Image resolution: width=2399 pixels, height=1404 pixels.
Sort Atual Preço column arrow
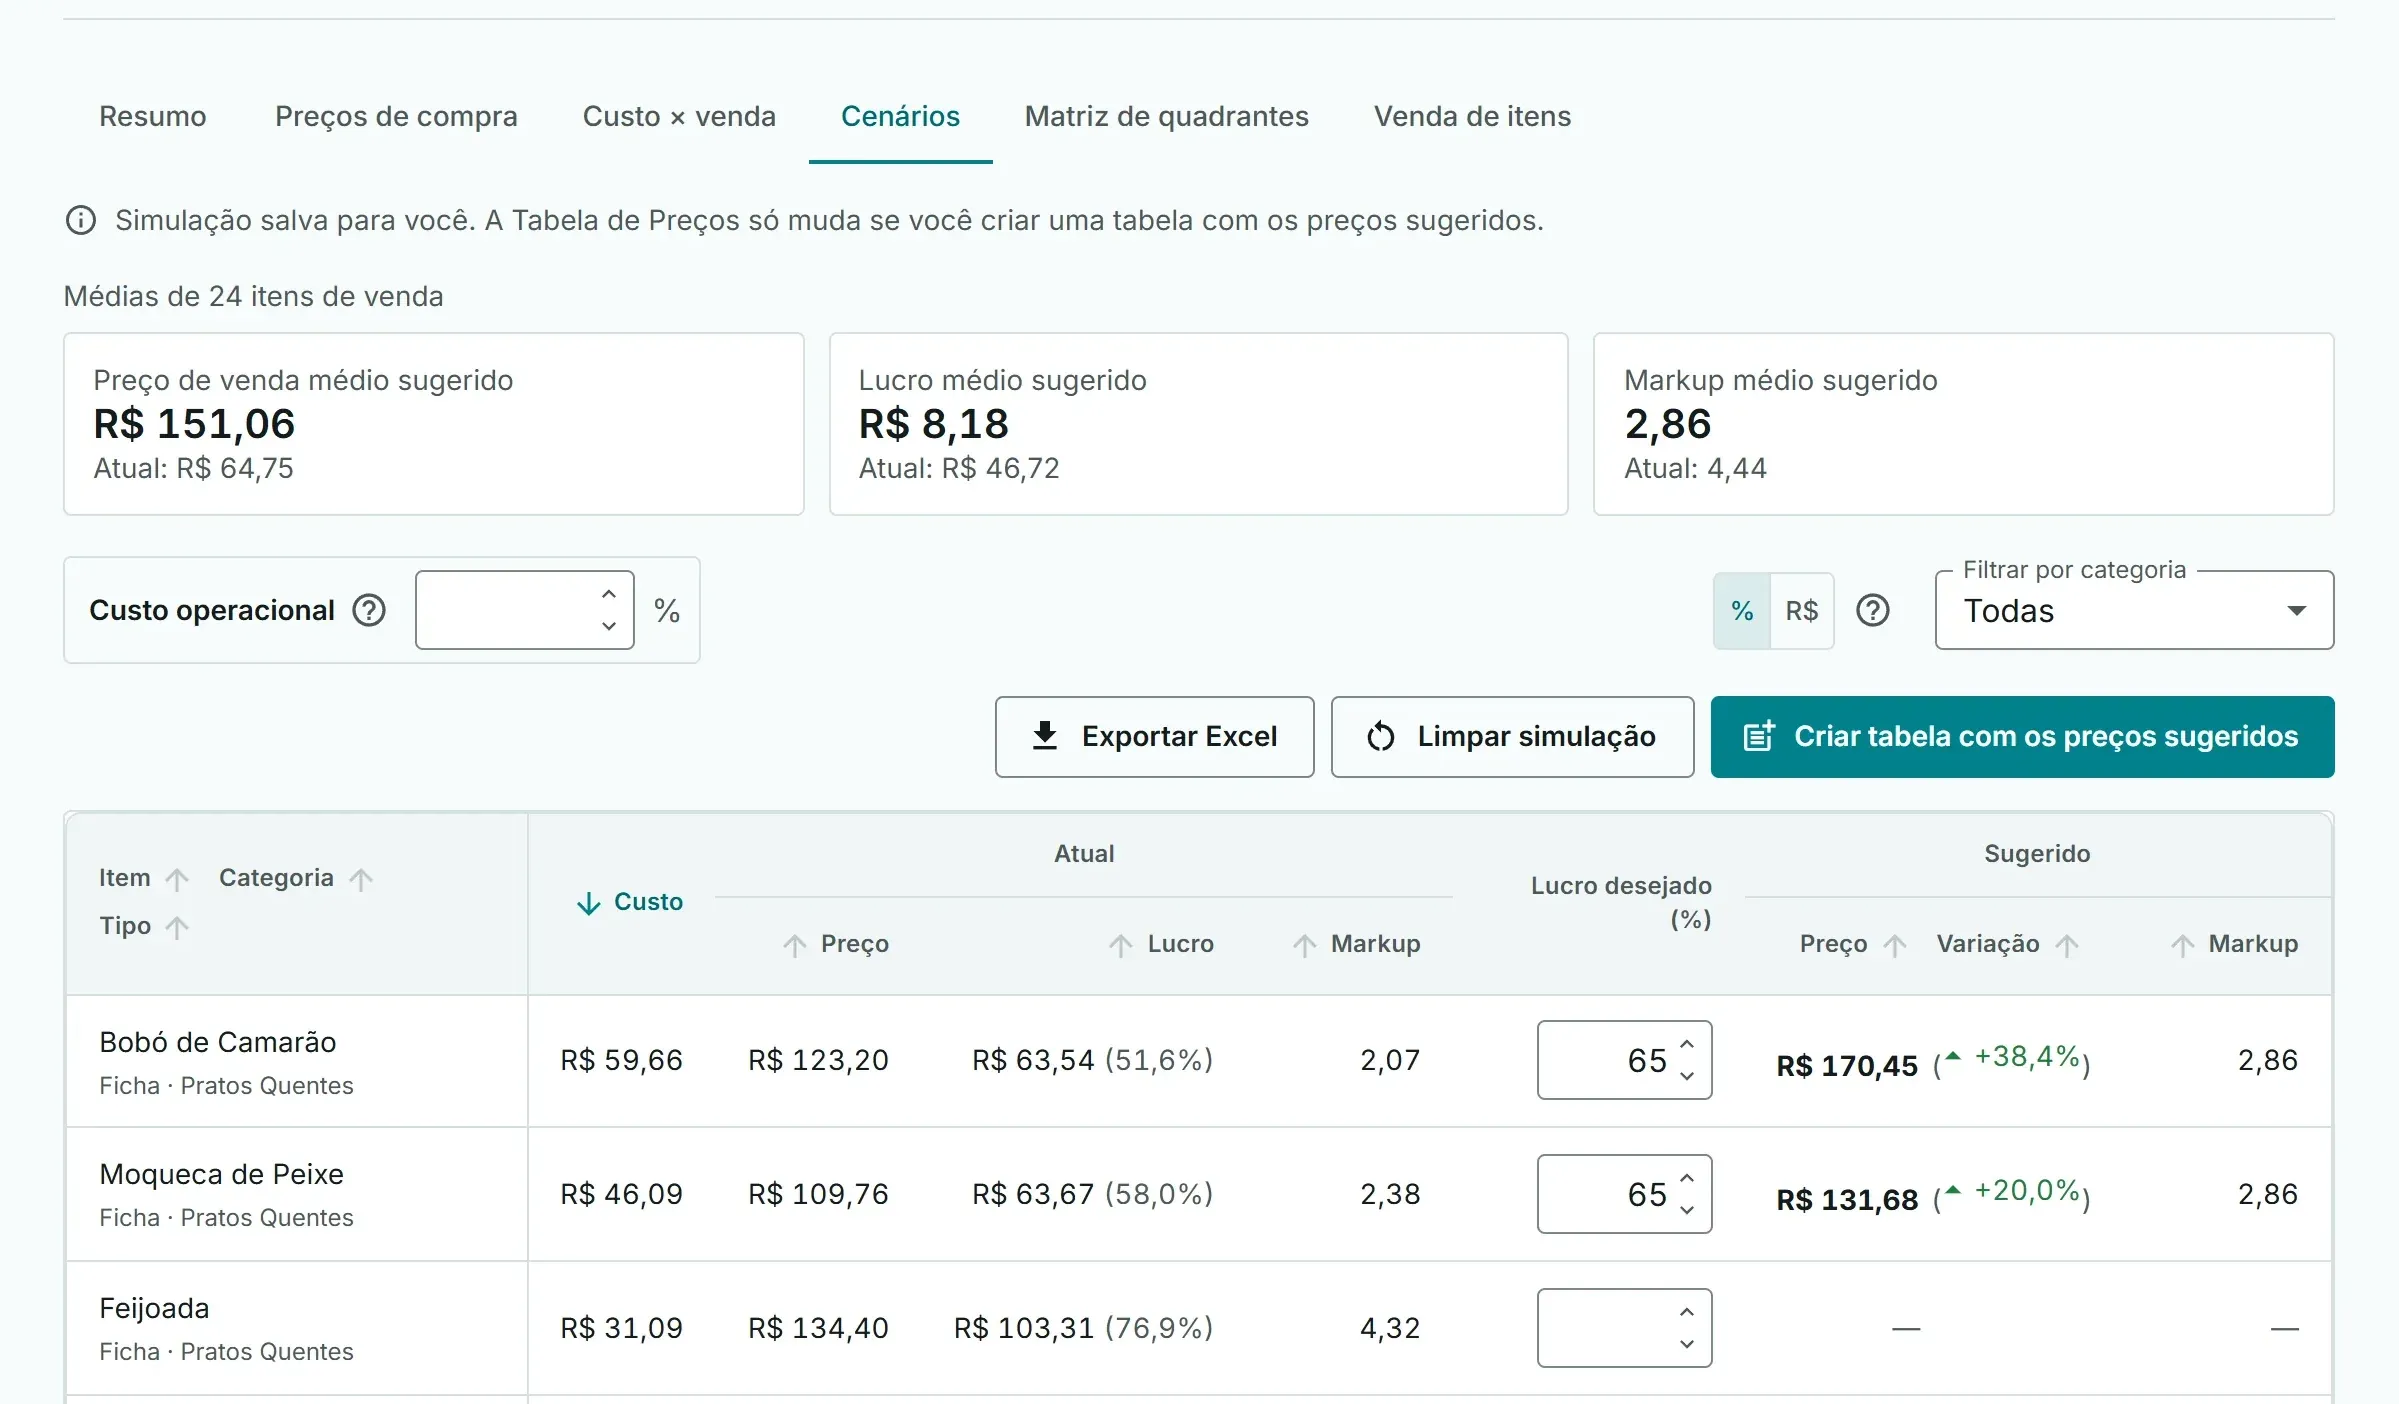[x=795, y=945]
